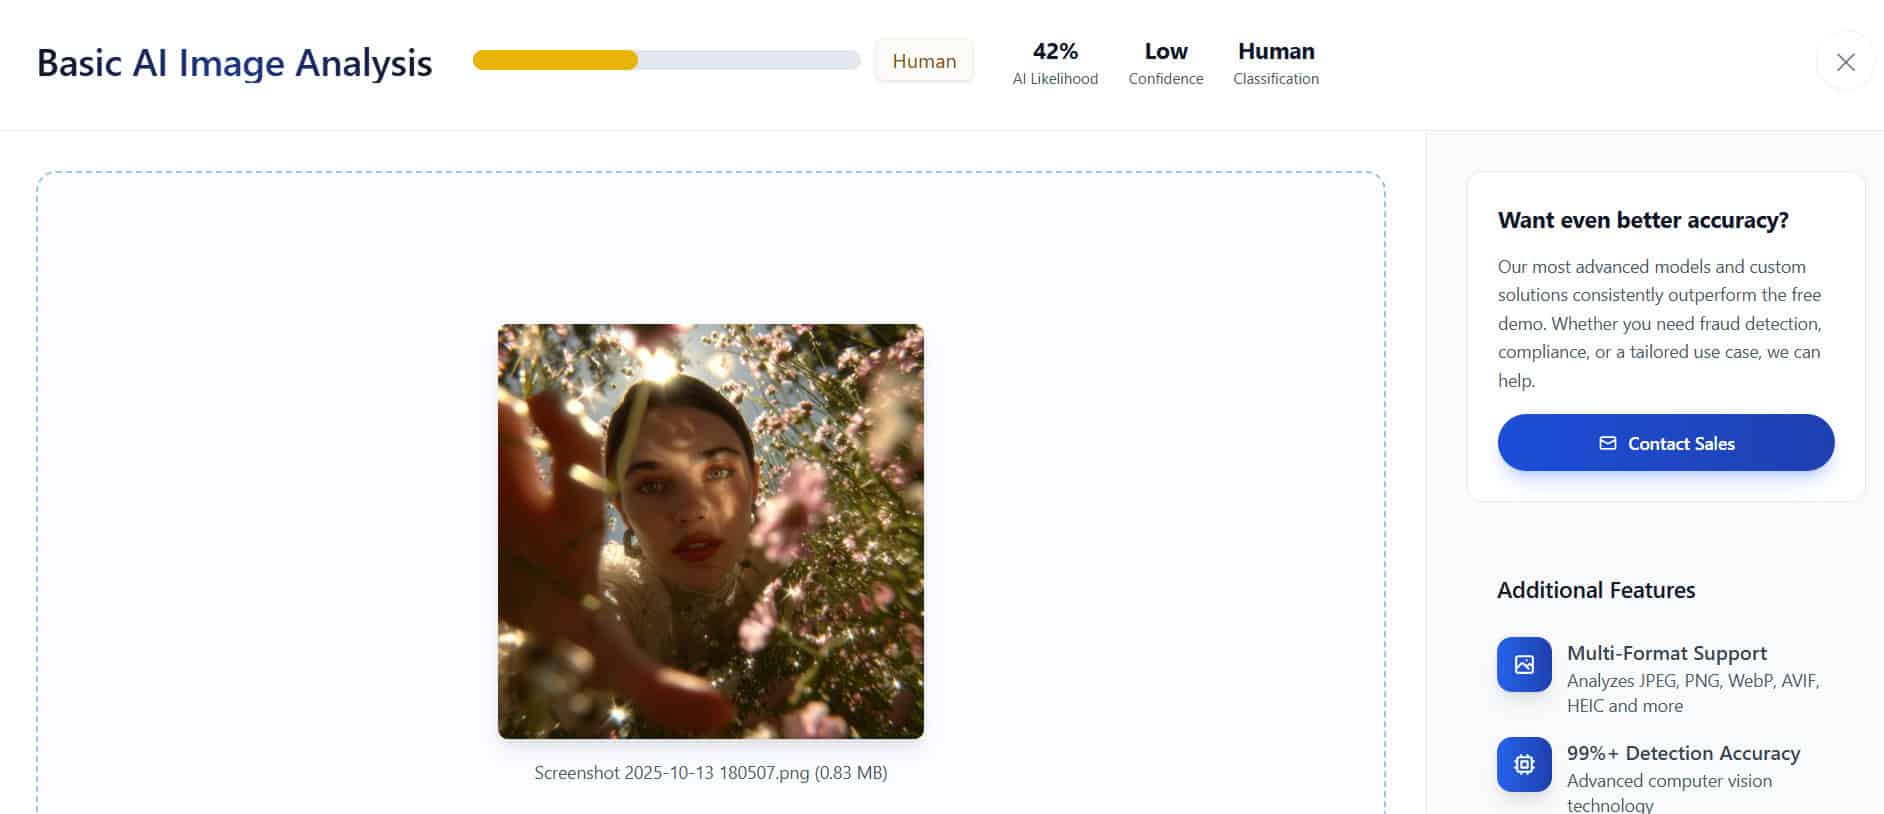Click the Multi-Format Support feature title

click(x=1667, y=653)
